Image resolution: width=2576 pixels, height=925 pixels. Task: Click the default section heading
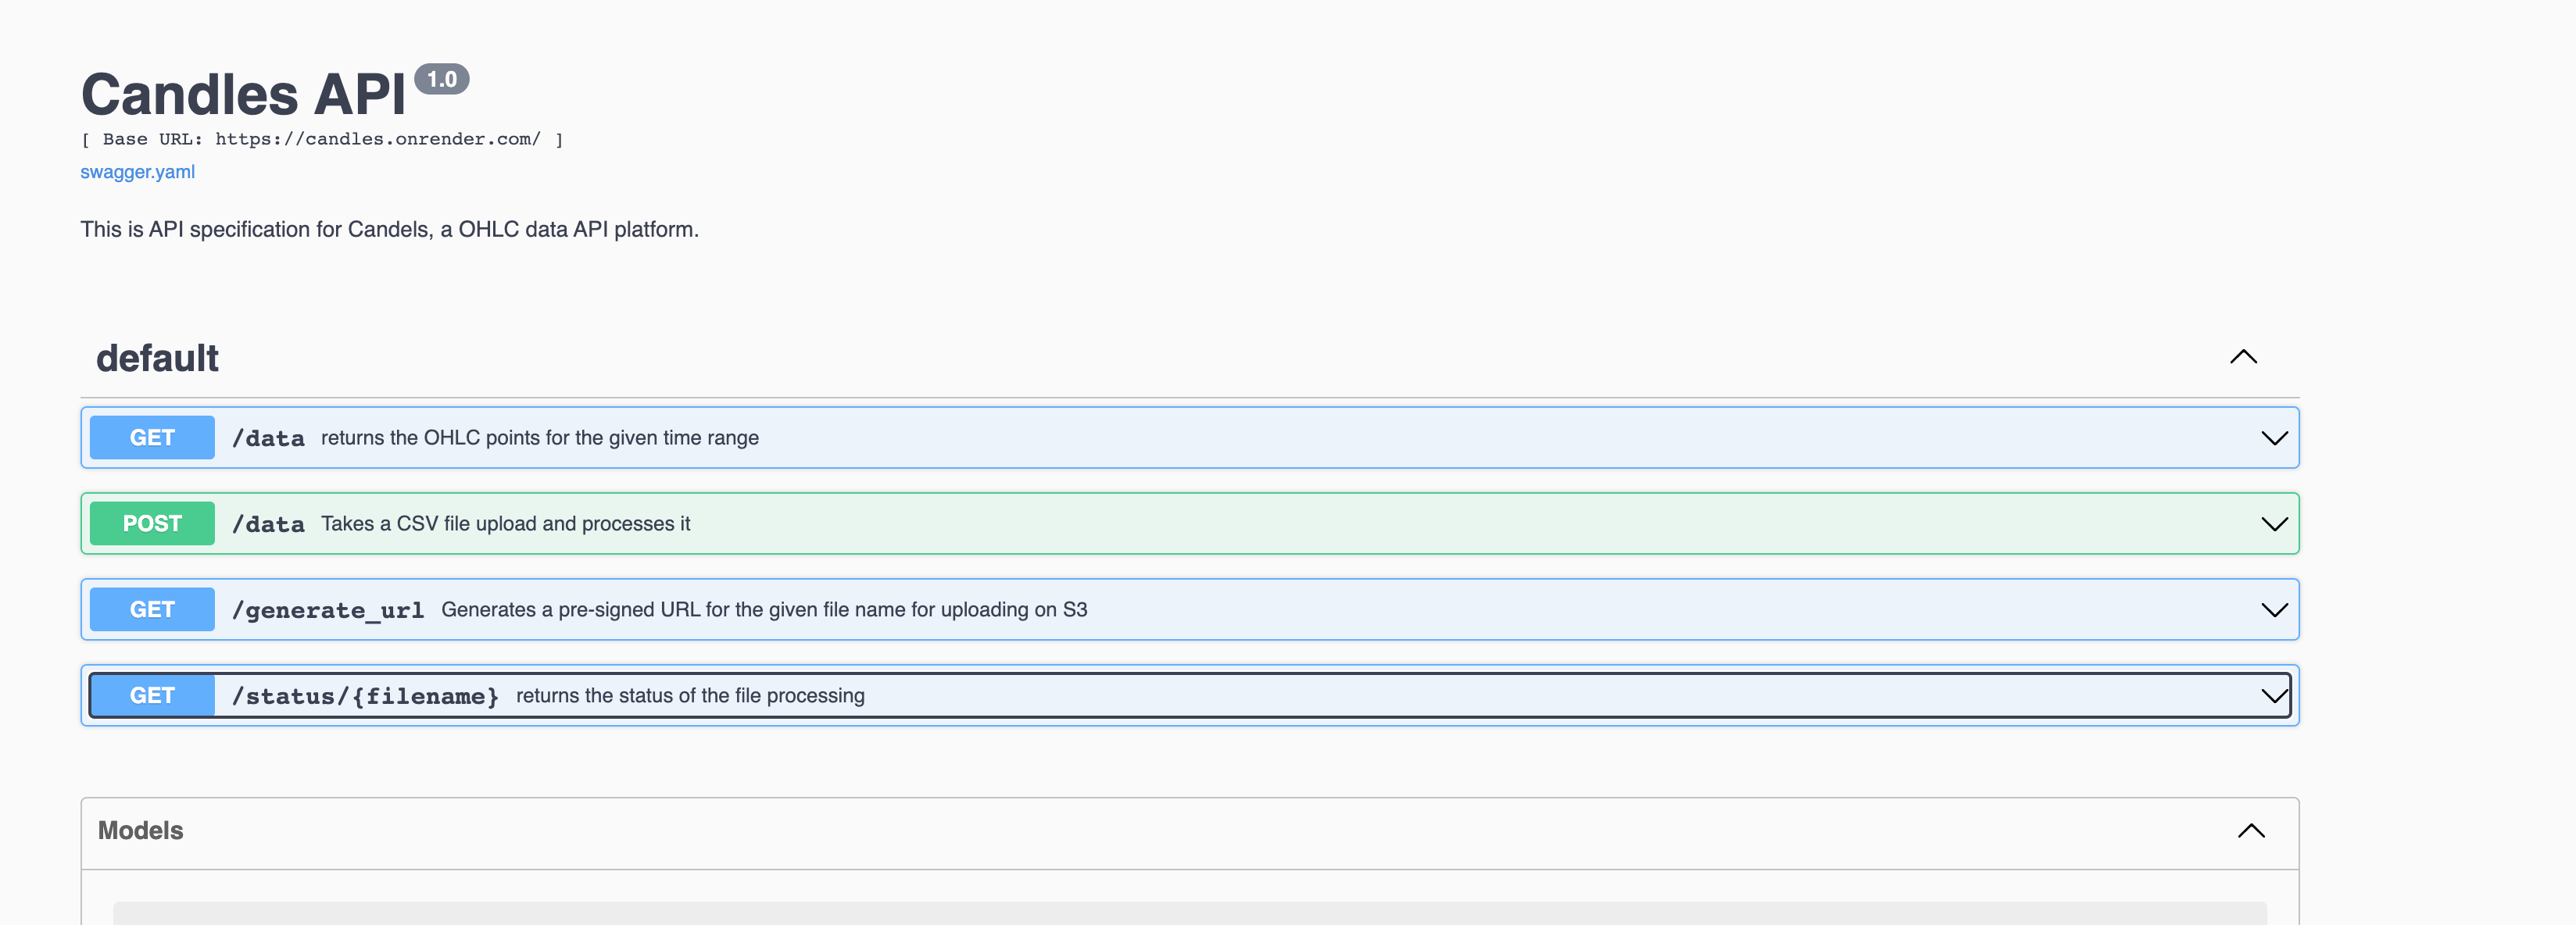157,358
